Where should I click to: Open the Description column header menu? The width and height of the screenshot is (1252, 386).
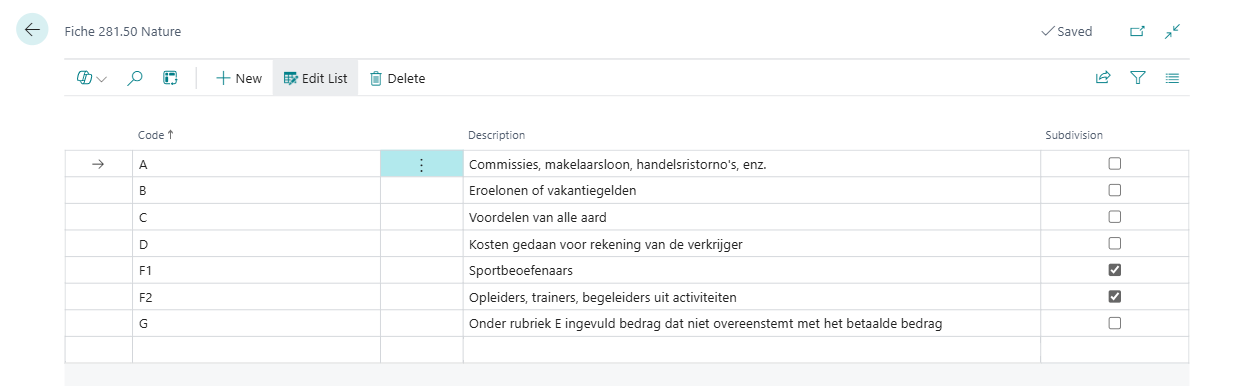[497, 135]
